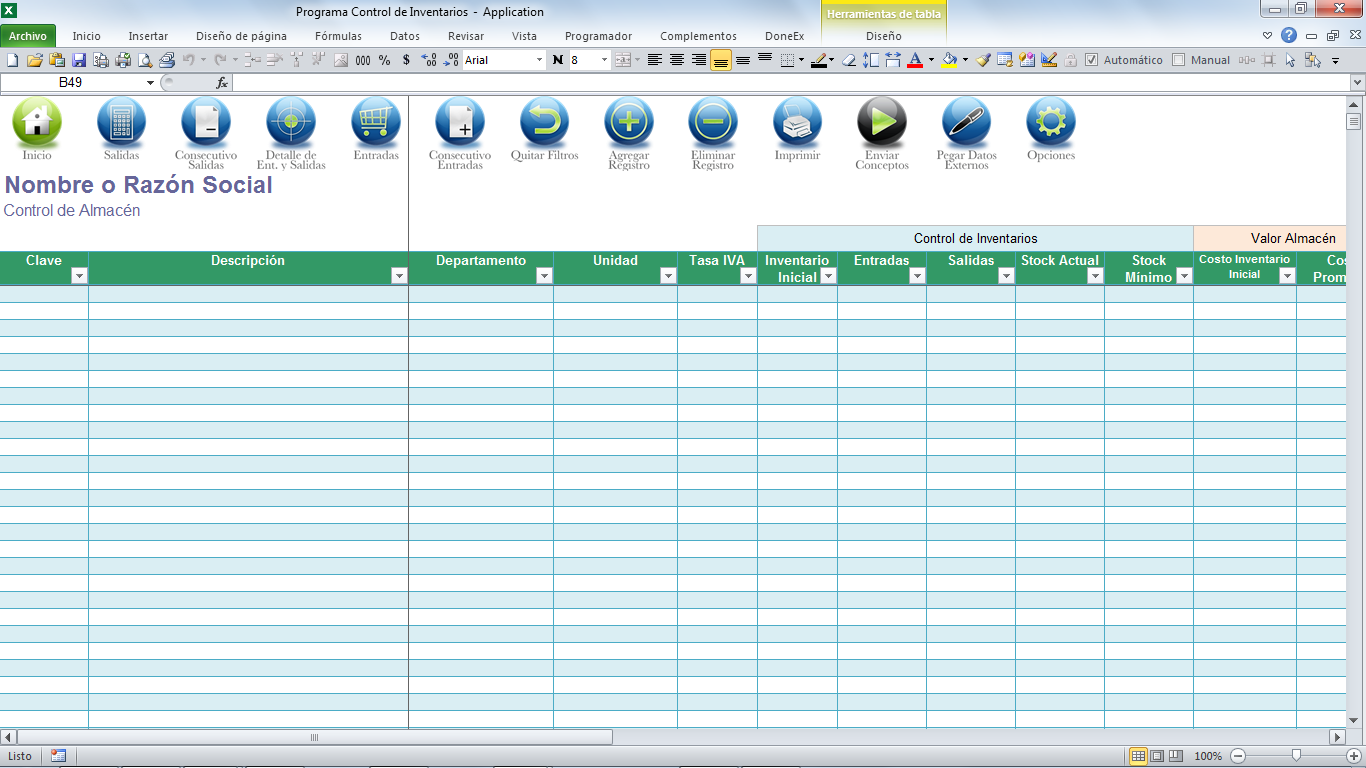Click the Entradas shopping cart icon
The image size is (1366, 768).
coord(375,122)
